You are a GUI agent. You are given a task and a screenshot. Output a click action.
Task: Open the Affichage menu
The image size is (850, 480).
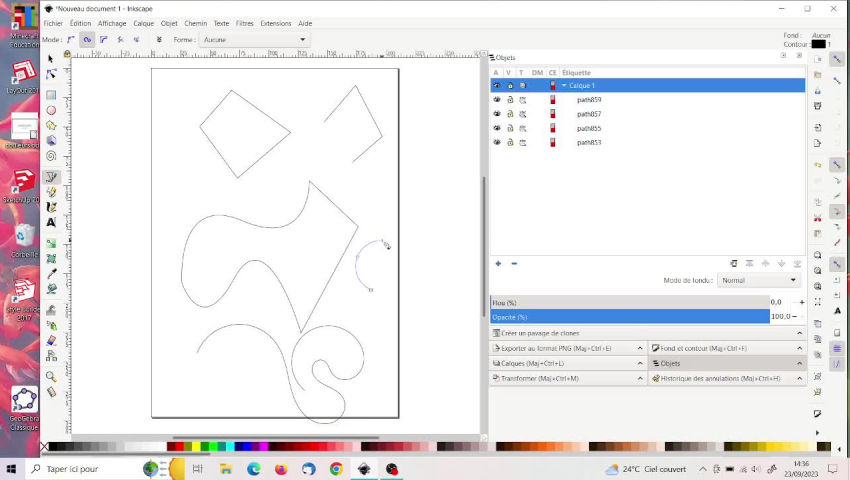[112, 23]
